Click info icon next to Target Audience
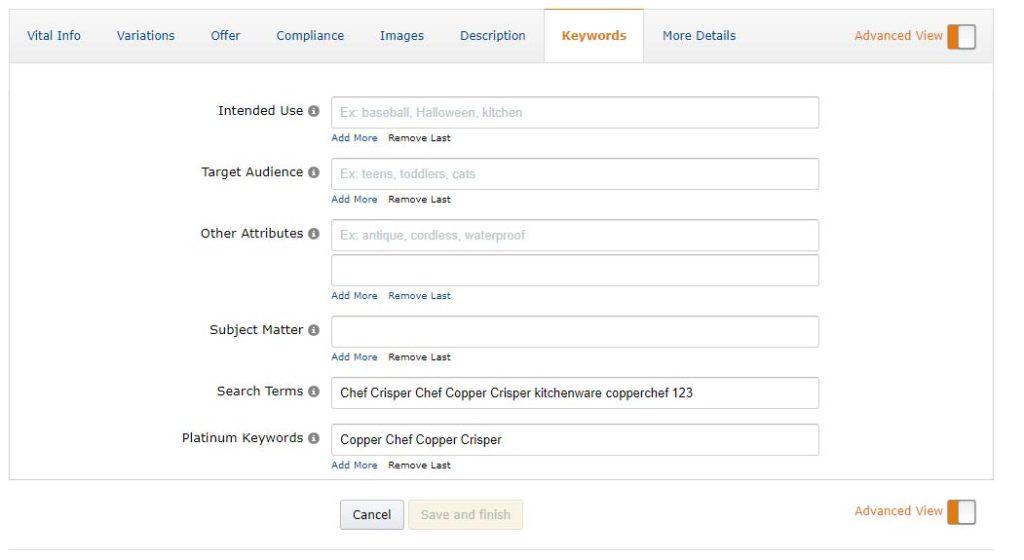Viewport: 1024px width, 560px height. point(313,172)
